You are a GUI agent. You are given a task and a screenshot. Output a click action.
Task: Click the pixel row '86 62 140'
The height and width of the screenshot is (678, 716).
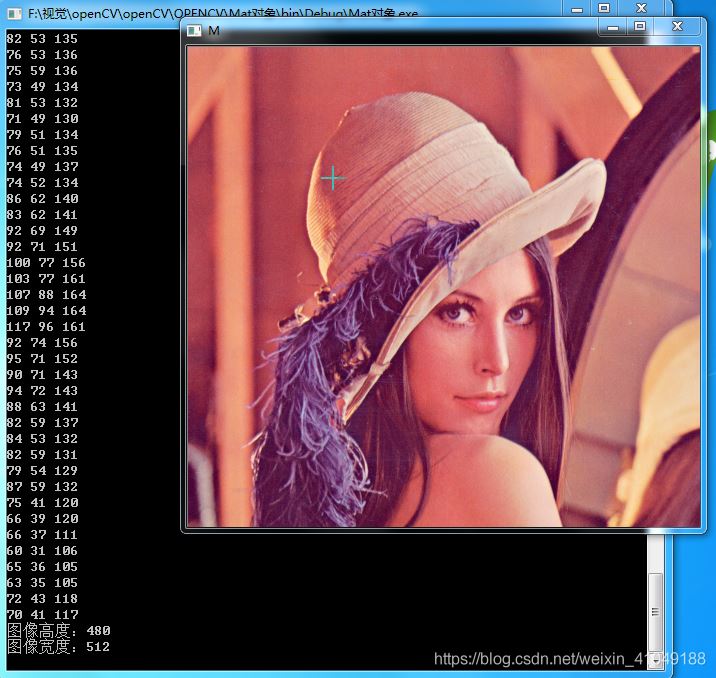[42, 199]
